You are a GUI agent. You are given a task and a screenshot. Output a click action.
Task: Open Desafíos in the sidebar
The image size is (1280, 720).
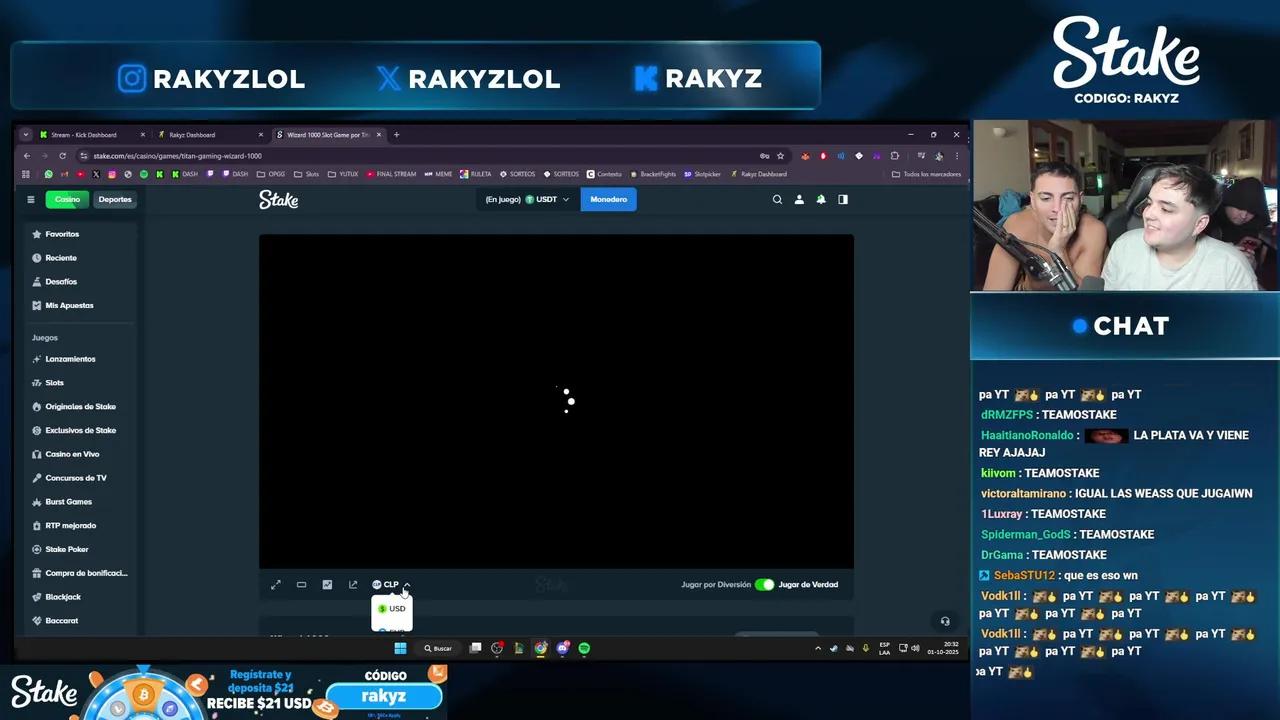click(80, 282)
